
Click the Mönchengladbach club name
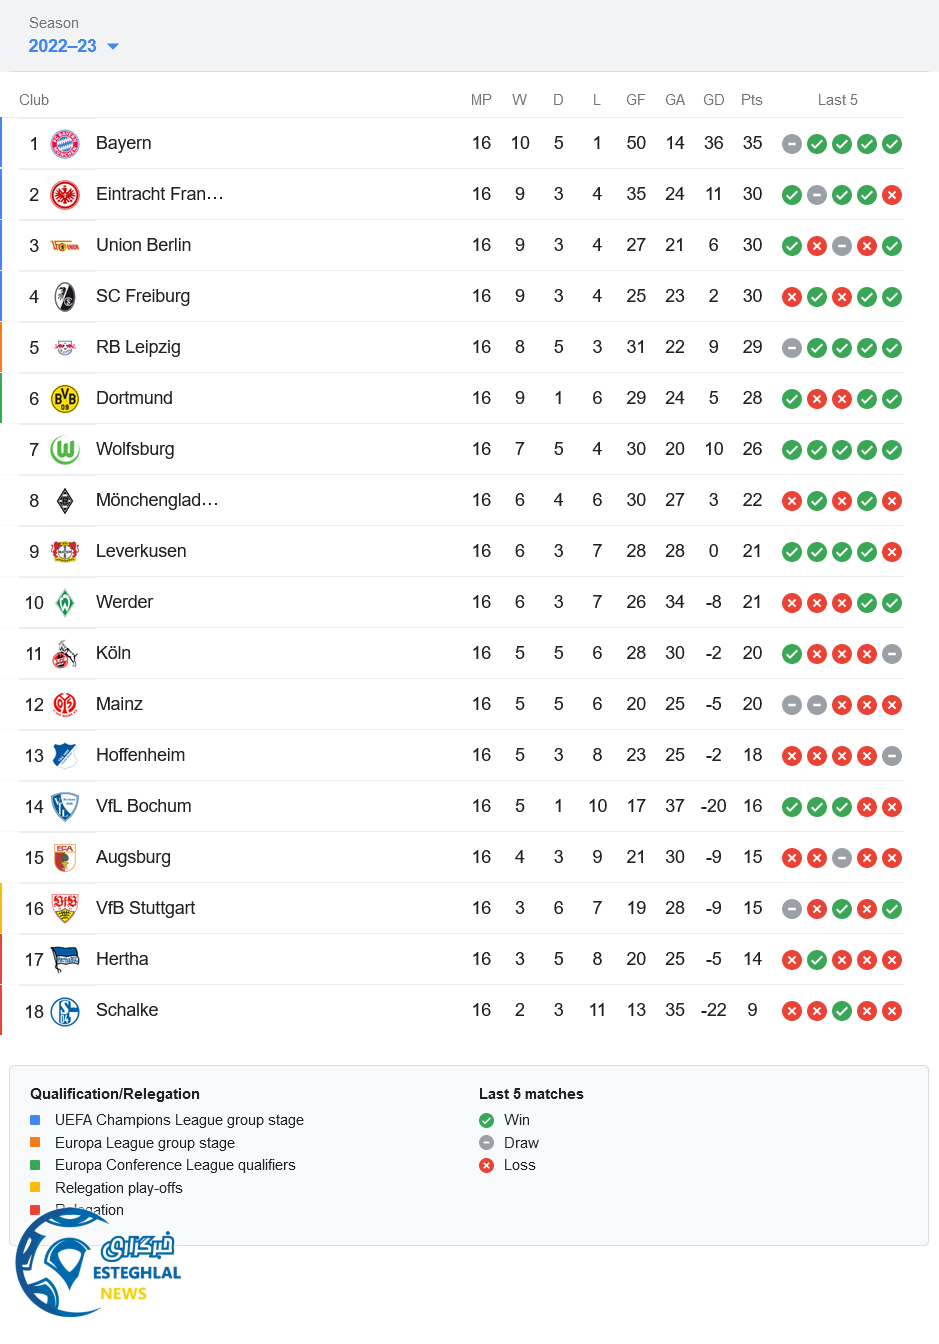click(x=157, y=501)
